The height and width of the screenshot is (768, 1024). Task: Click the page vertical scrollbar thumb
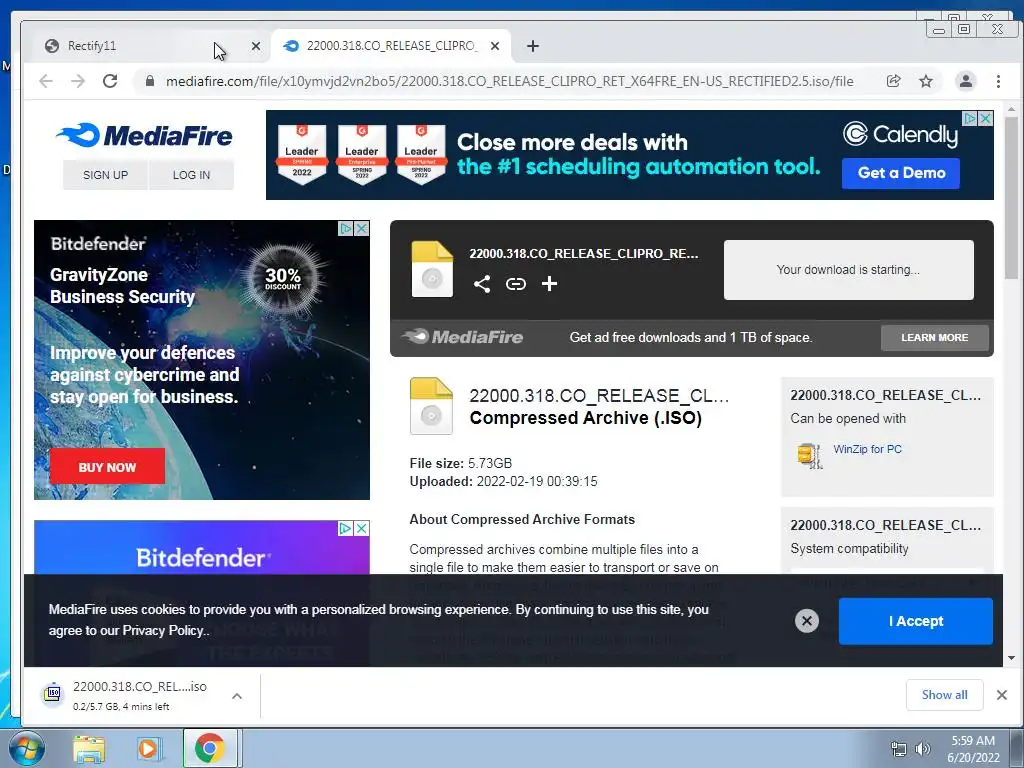click(1011, 198)
